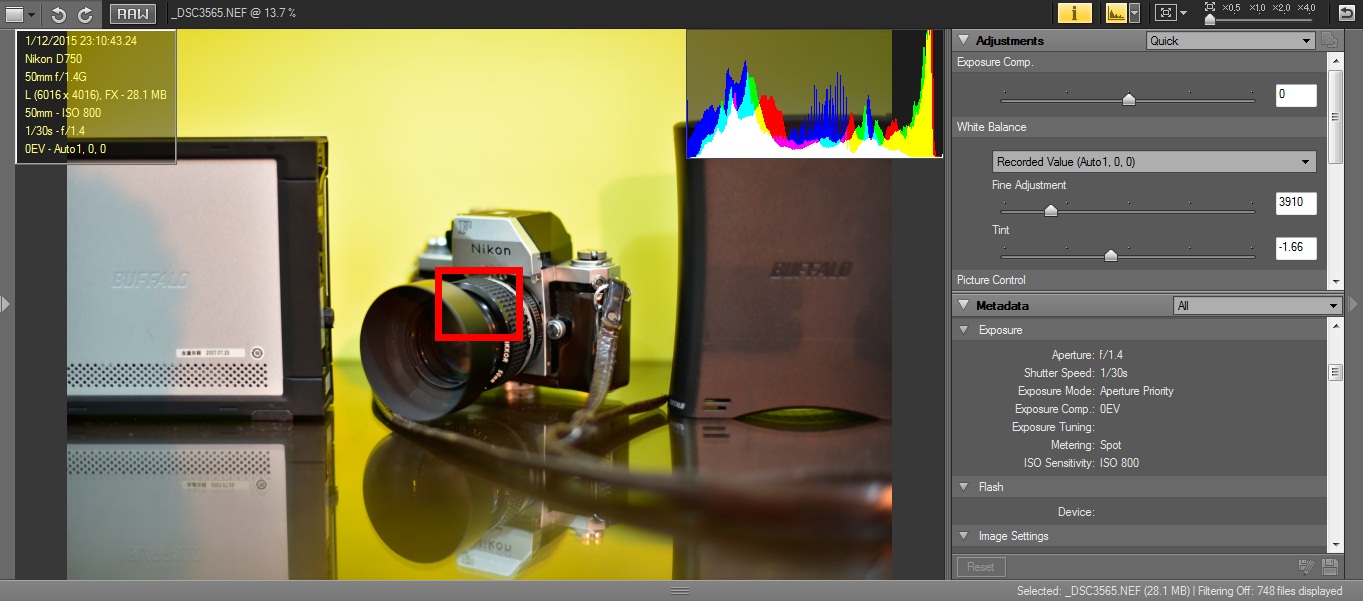
Task: Open the White Balance Recorded Value dropdown
Action: pos(1154,162)
